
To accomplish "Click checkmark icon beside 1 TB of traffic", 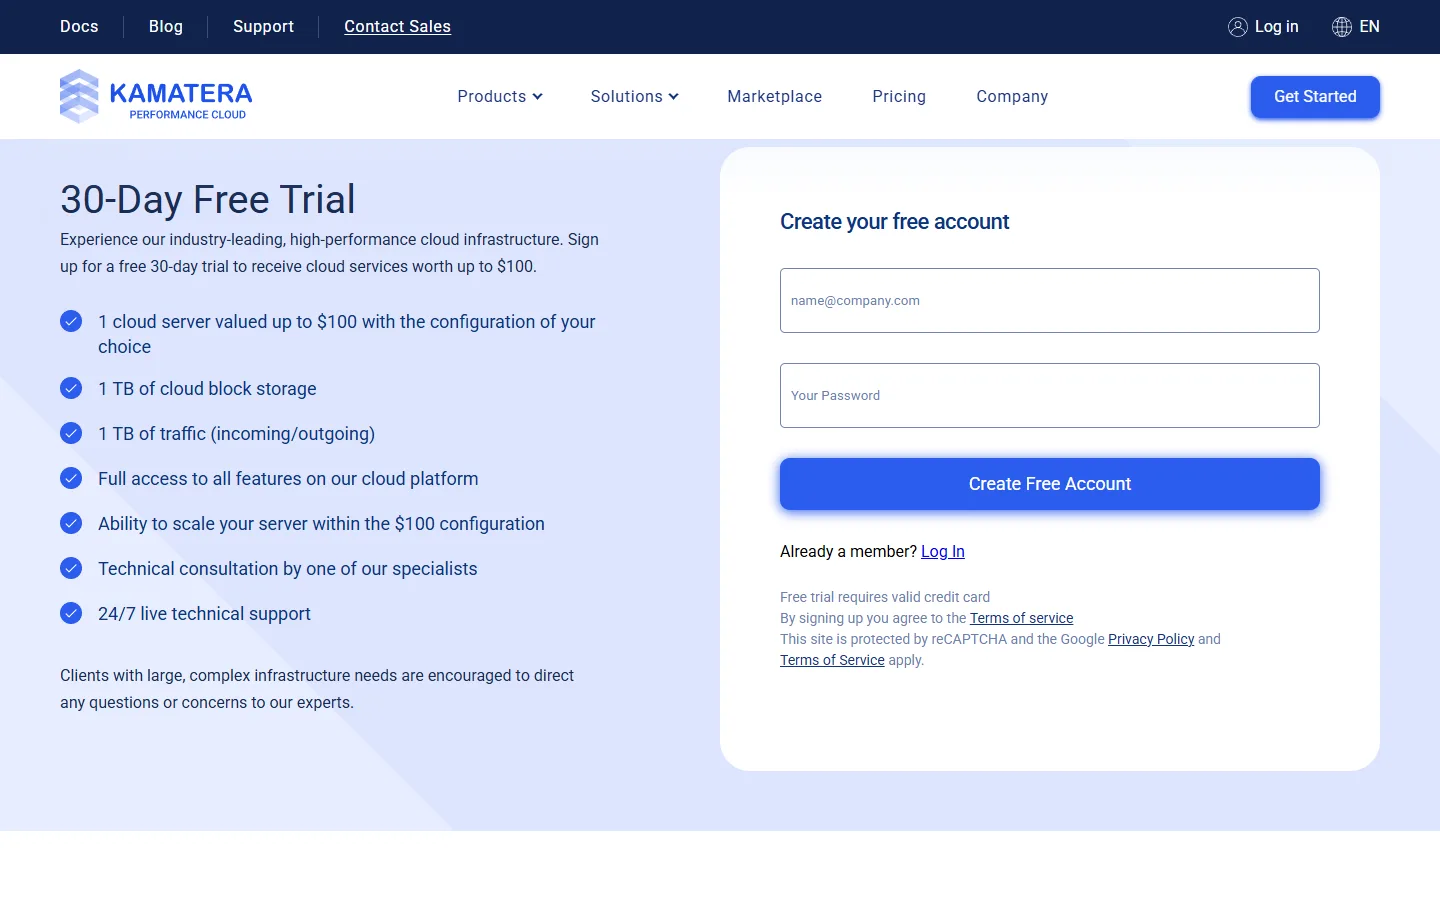I will pyautogui.click(x=71, y=433).
